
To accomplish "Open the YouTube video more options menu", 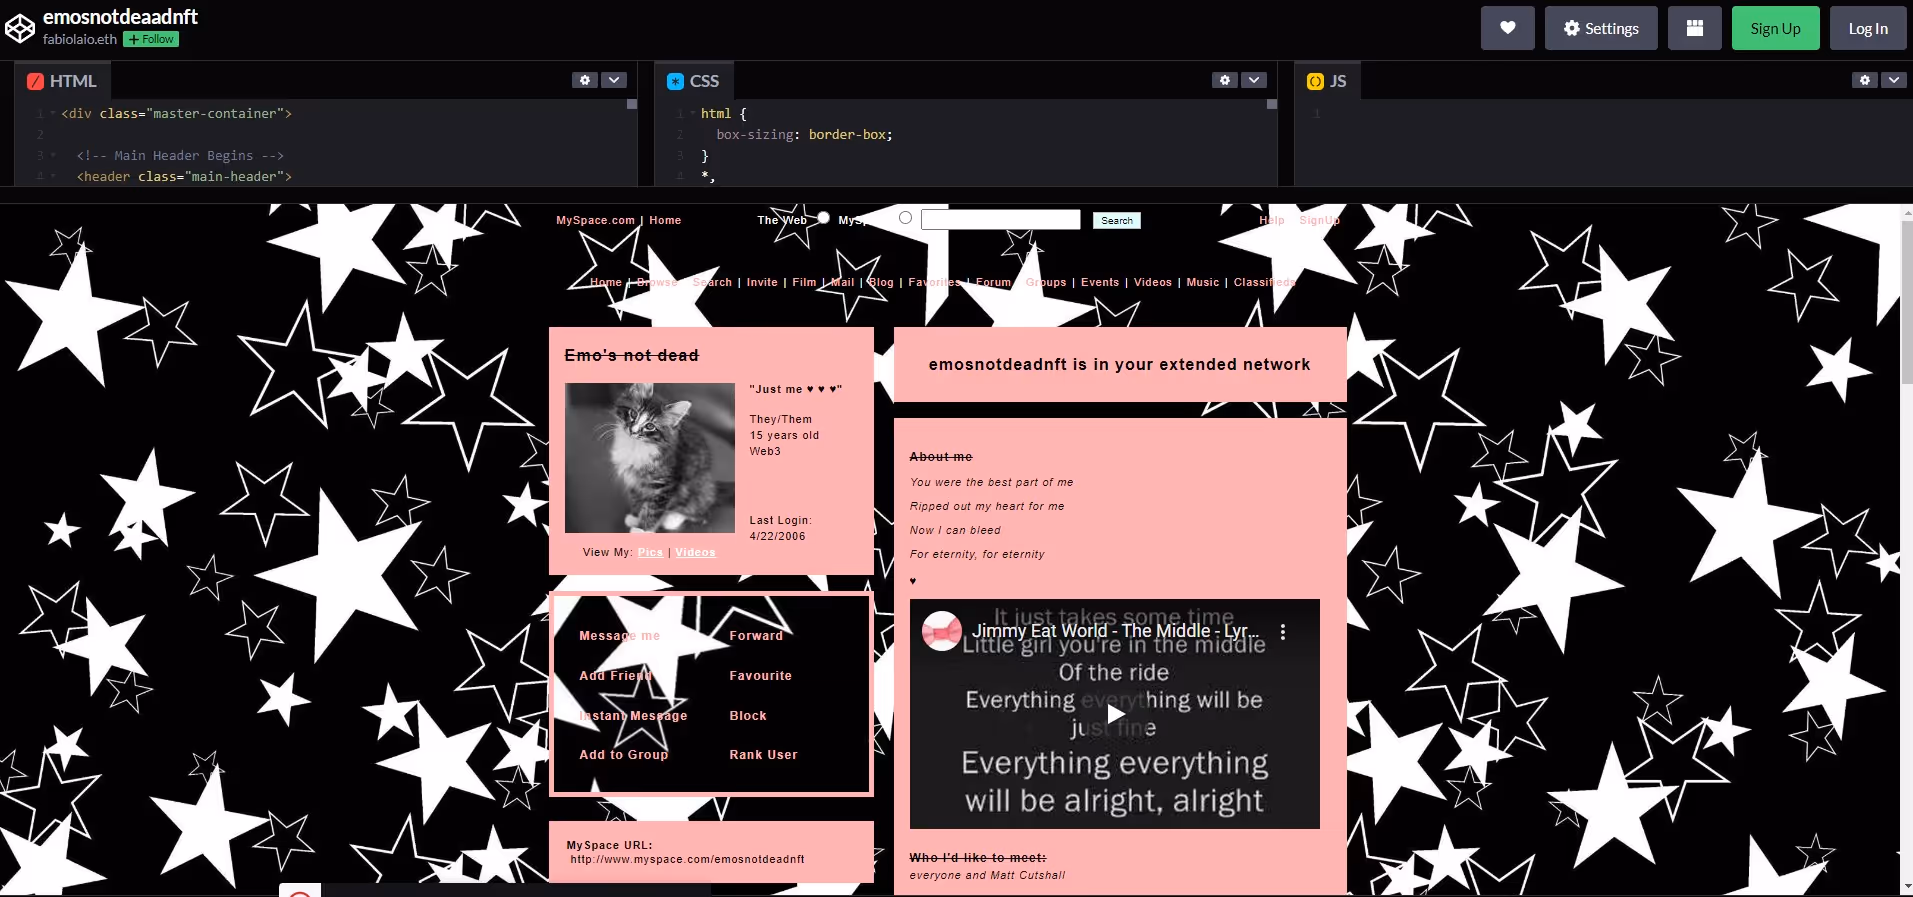I will point(1283,632).
